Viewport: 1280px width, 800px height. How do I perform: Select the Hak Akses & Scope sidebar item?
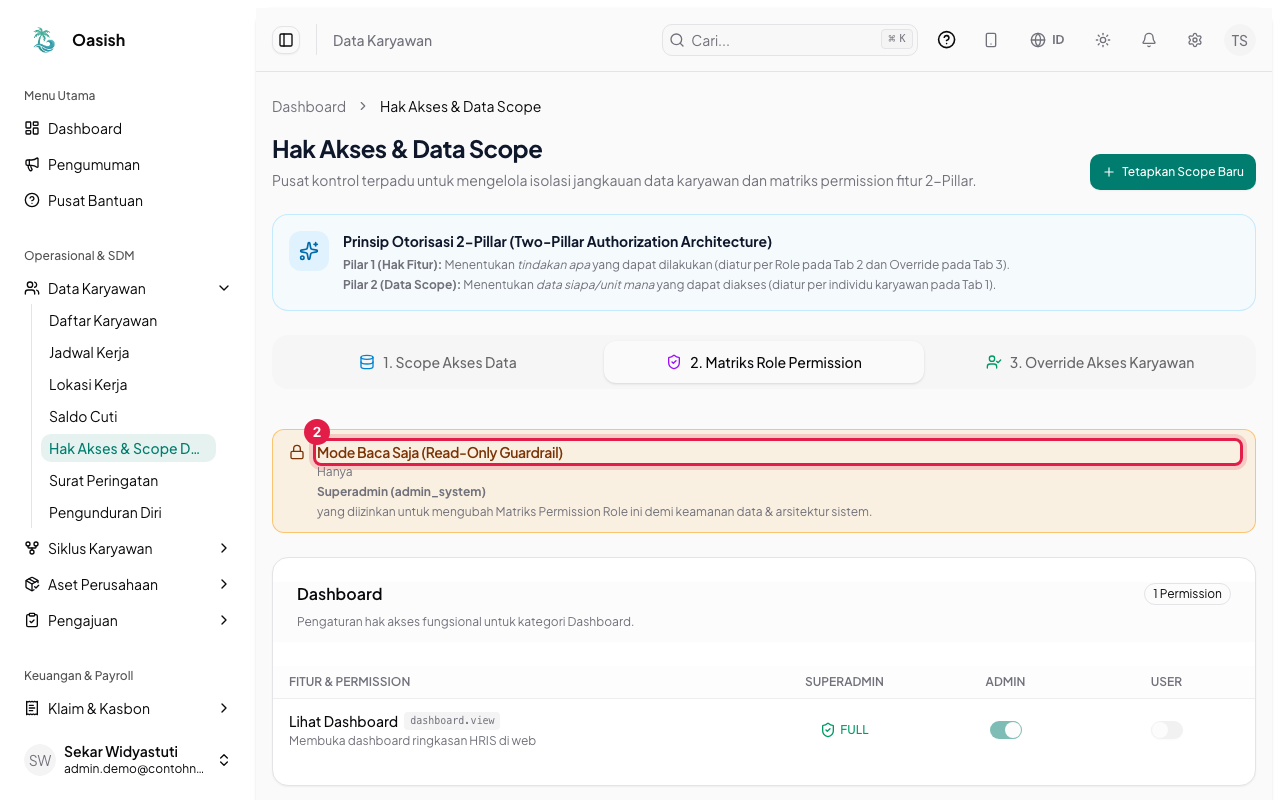(128, 449)
